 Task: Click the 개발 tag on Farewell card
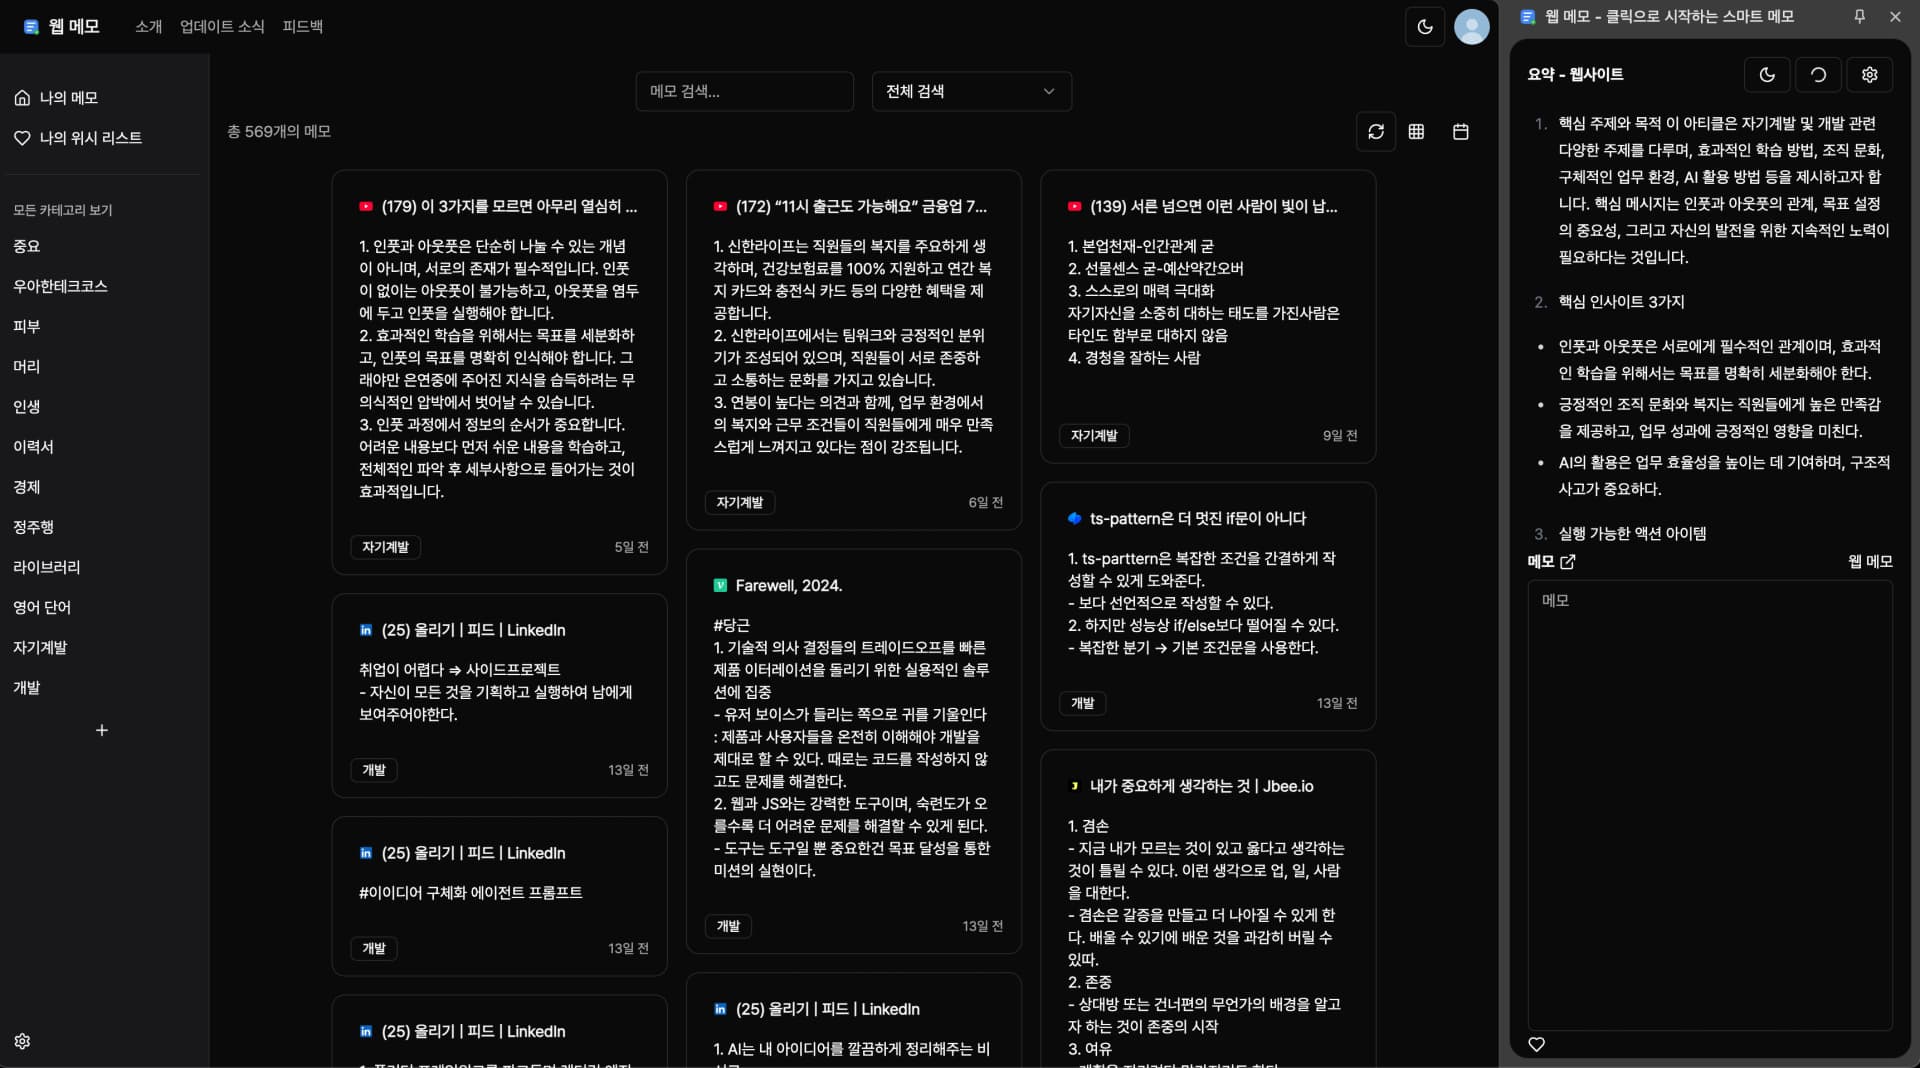[728, 926]
